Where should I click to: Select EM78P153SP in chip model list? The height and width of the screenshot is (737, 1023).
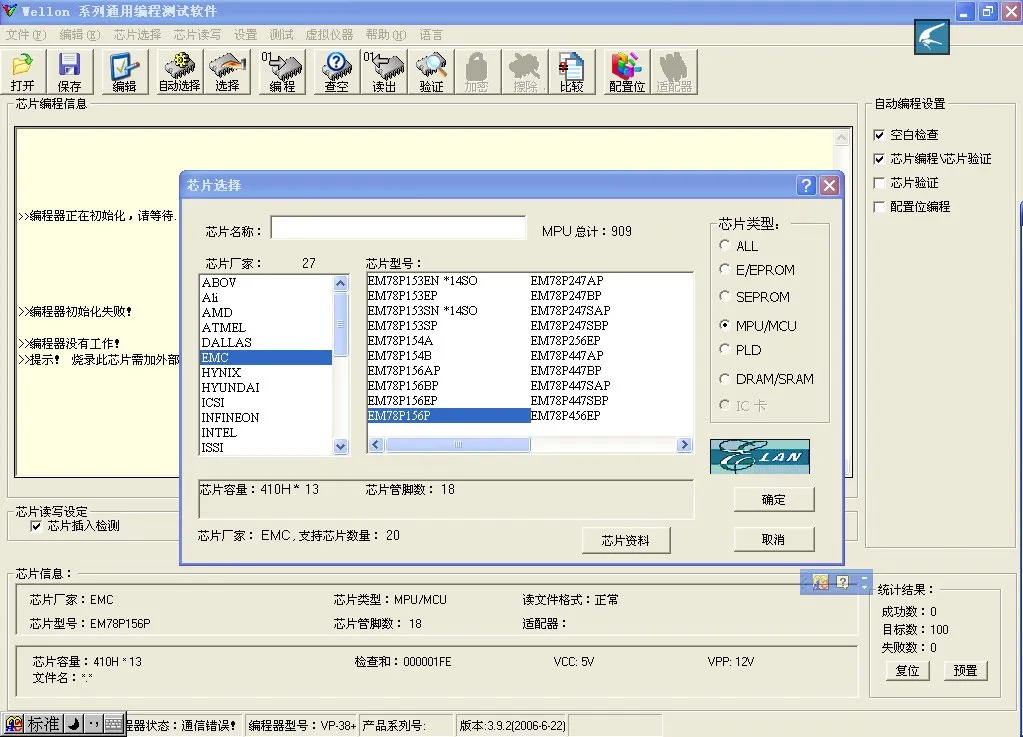tap(403, 325)
